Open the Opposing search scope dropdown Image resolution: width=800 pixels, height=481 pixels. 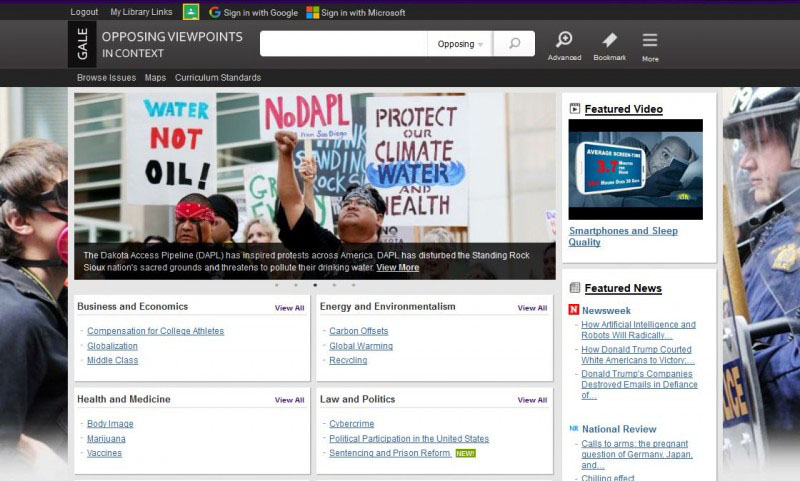[460, 44]
